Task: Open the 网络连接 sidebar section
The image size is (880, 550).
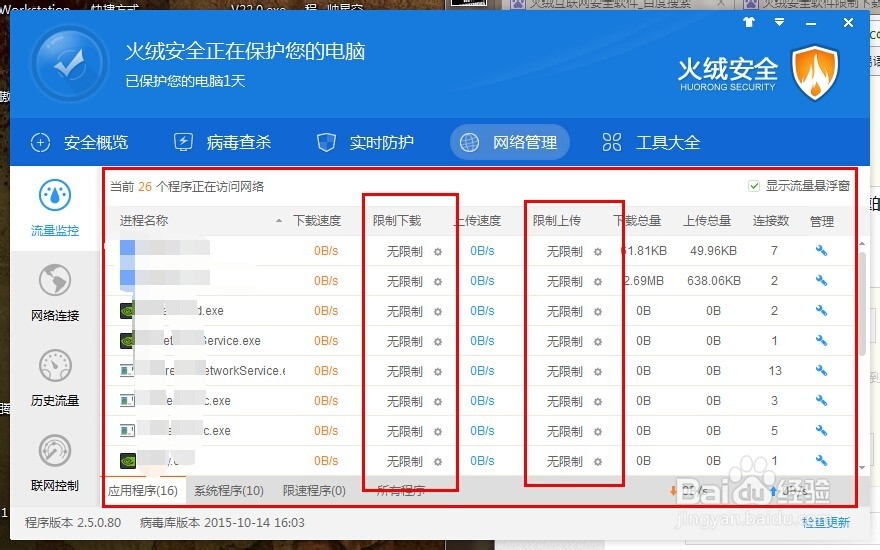Action: pyautogui.click(x=54, y=292)
